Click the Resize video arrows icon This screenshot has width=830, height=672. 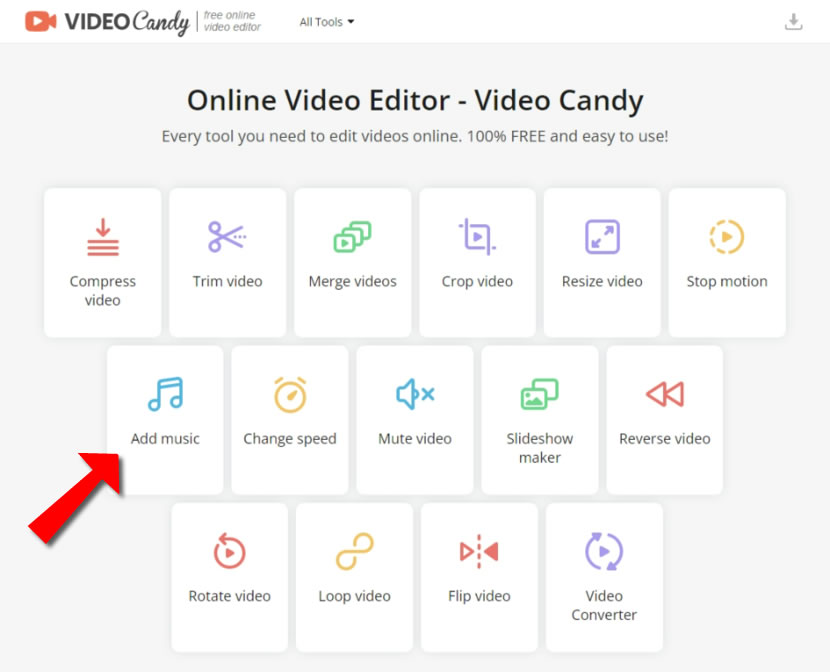pos(602,237)
